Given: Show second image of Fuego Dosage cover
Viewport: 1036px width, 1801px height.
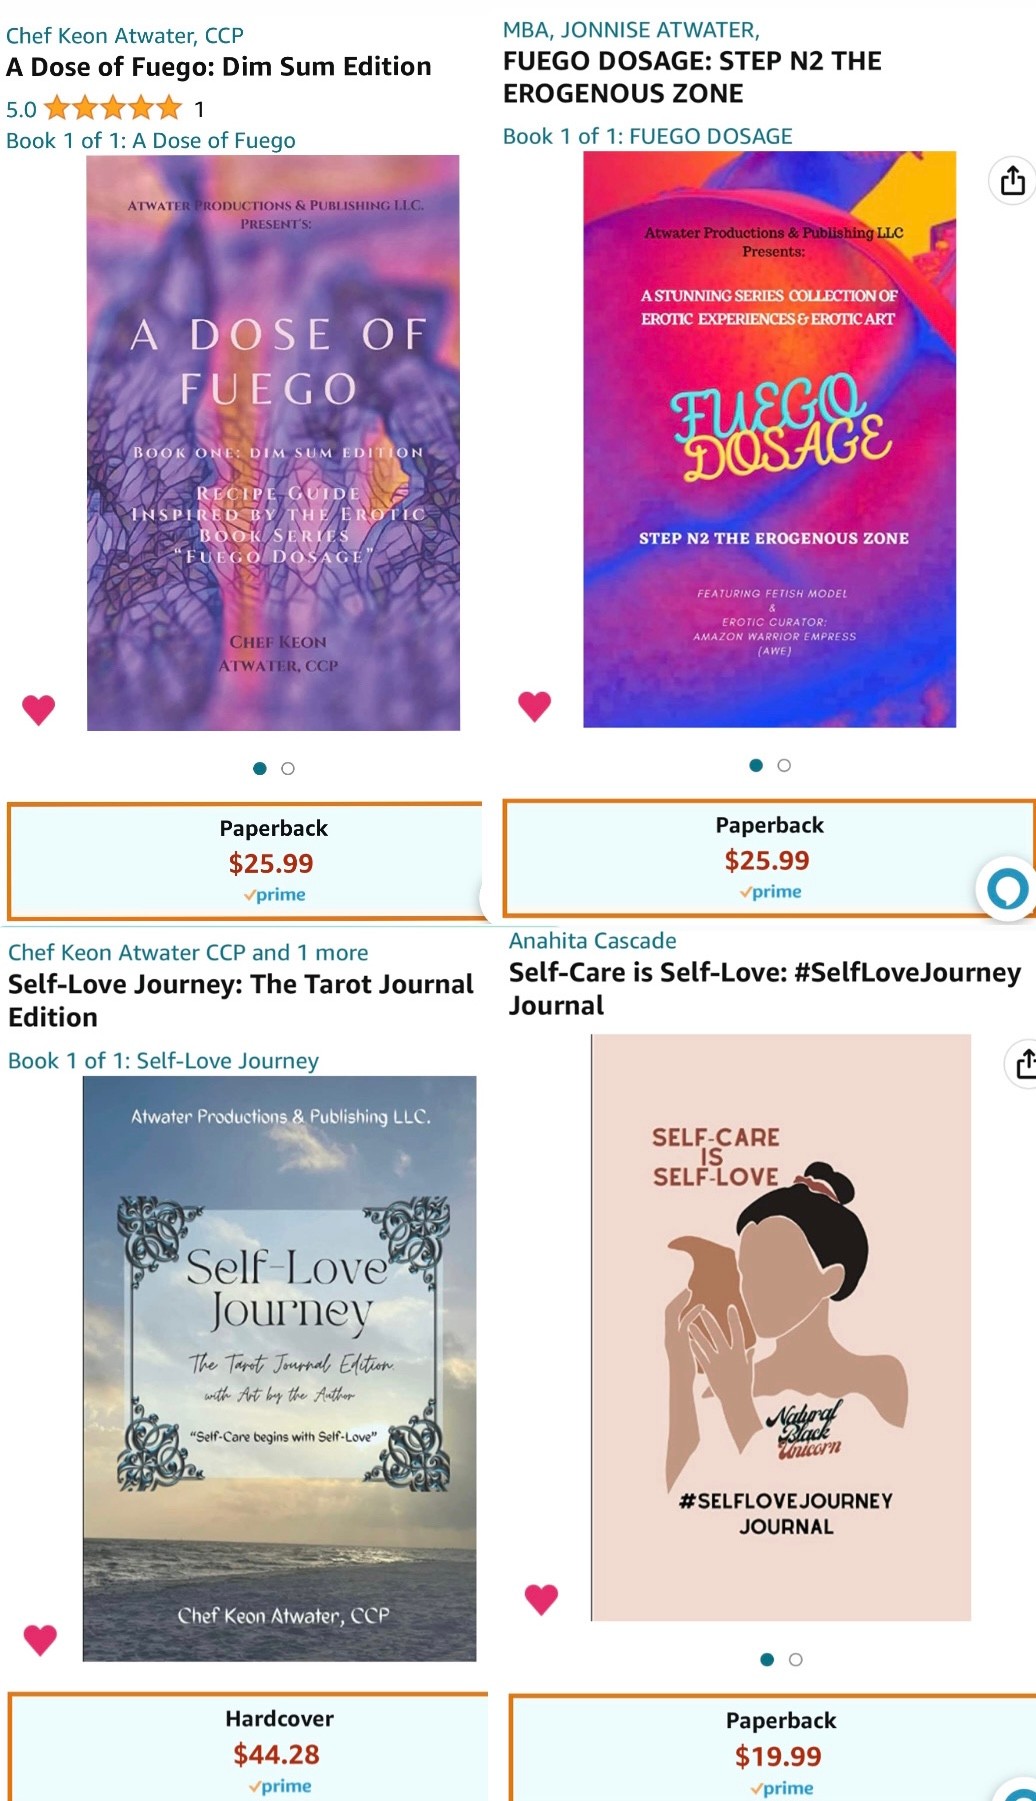Looking at the screenshot, I should click(x=784, y=766).
